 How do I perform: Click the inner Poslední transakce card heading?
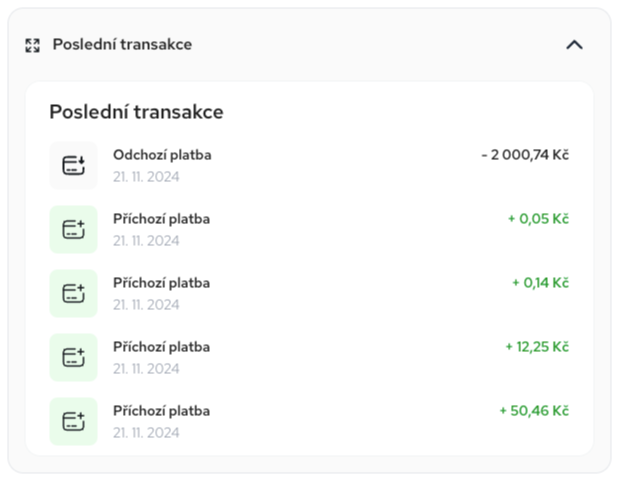click(x=137, y=112)
